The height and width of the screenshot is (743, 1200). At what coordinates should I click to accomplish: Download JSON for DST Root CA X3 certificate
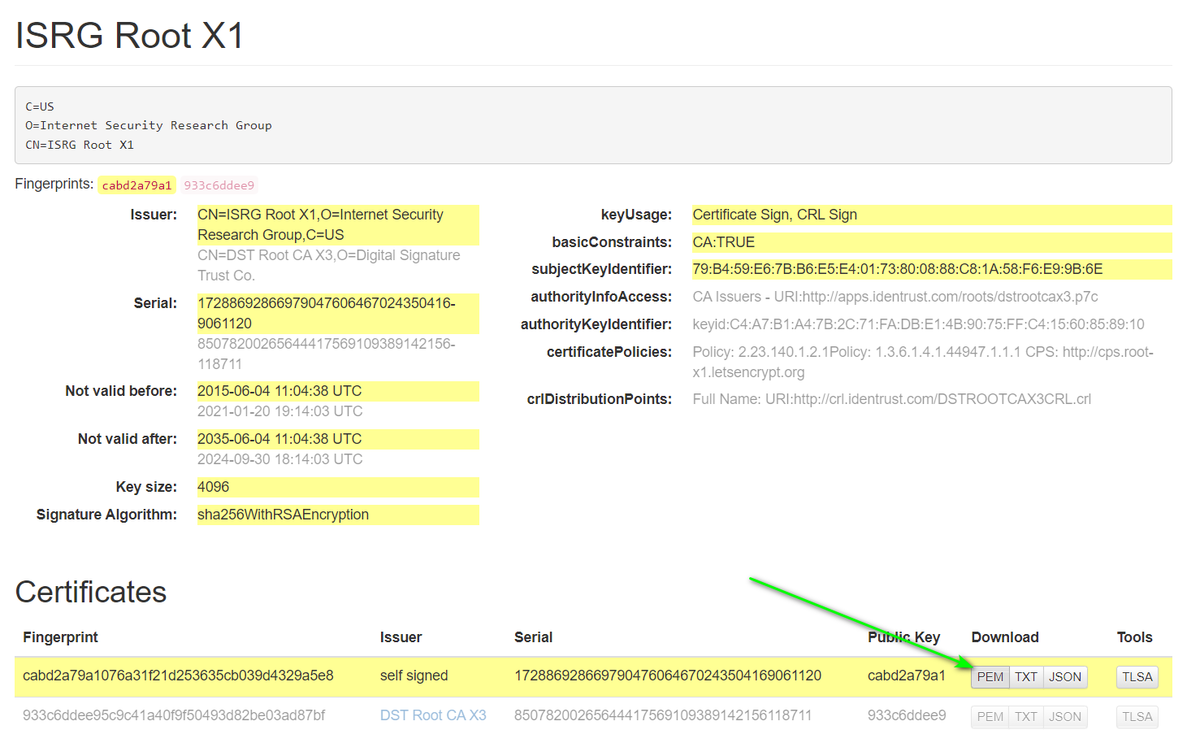pos(1065,716)
